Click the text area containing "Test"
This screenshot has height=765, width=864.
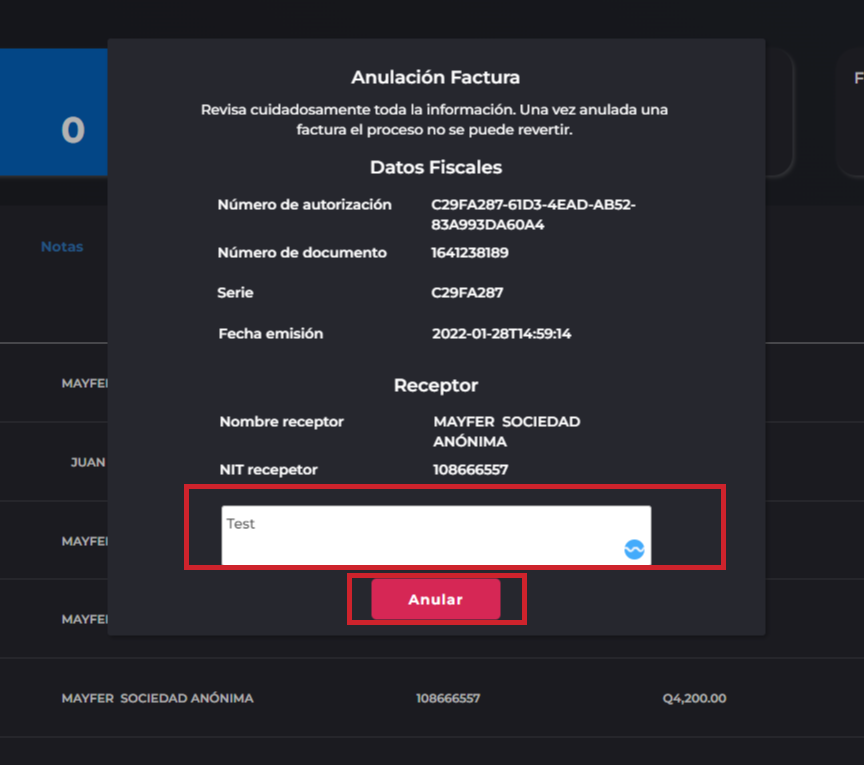point(420,534)
